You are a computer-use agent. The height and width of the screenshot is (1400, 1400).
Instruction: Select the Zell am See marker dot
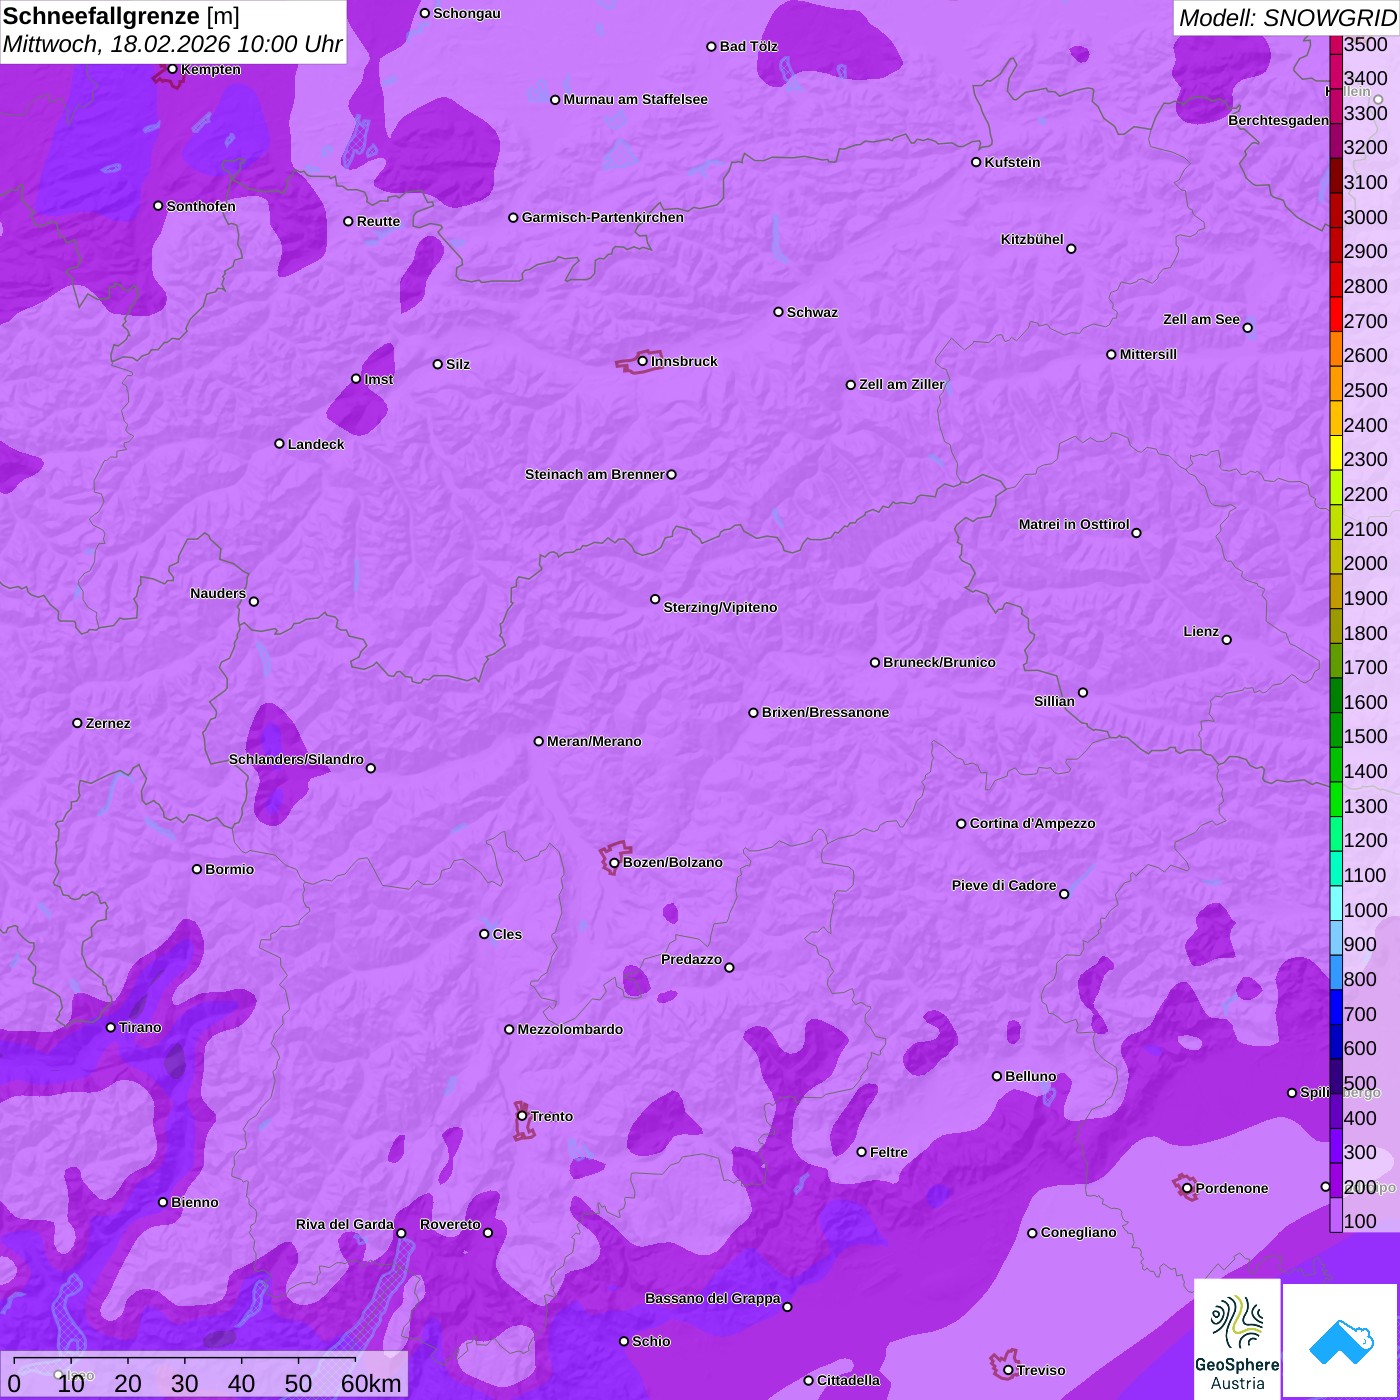(1247, 327)
